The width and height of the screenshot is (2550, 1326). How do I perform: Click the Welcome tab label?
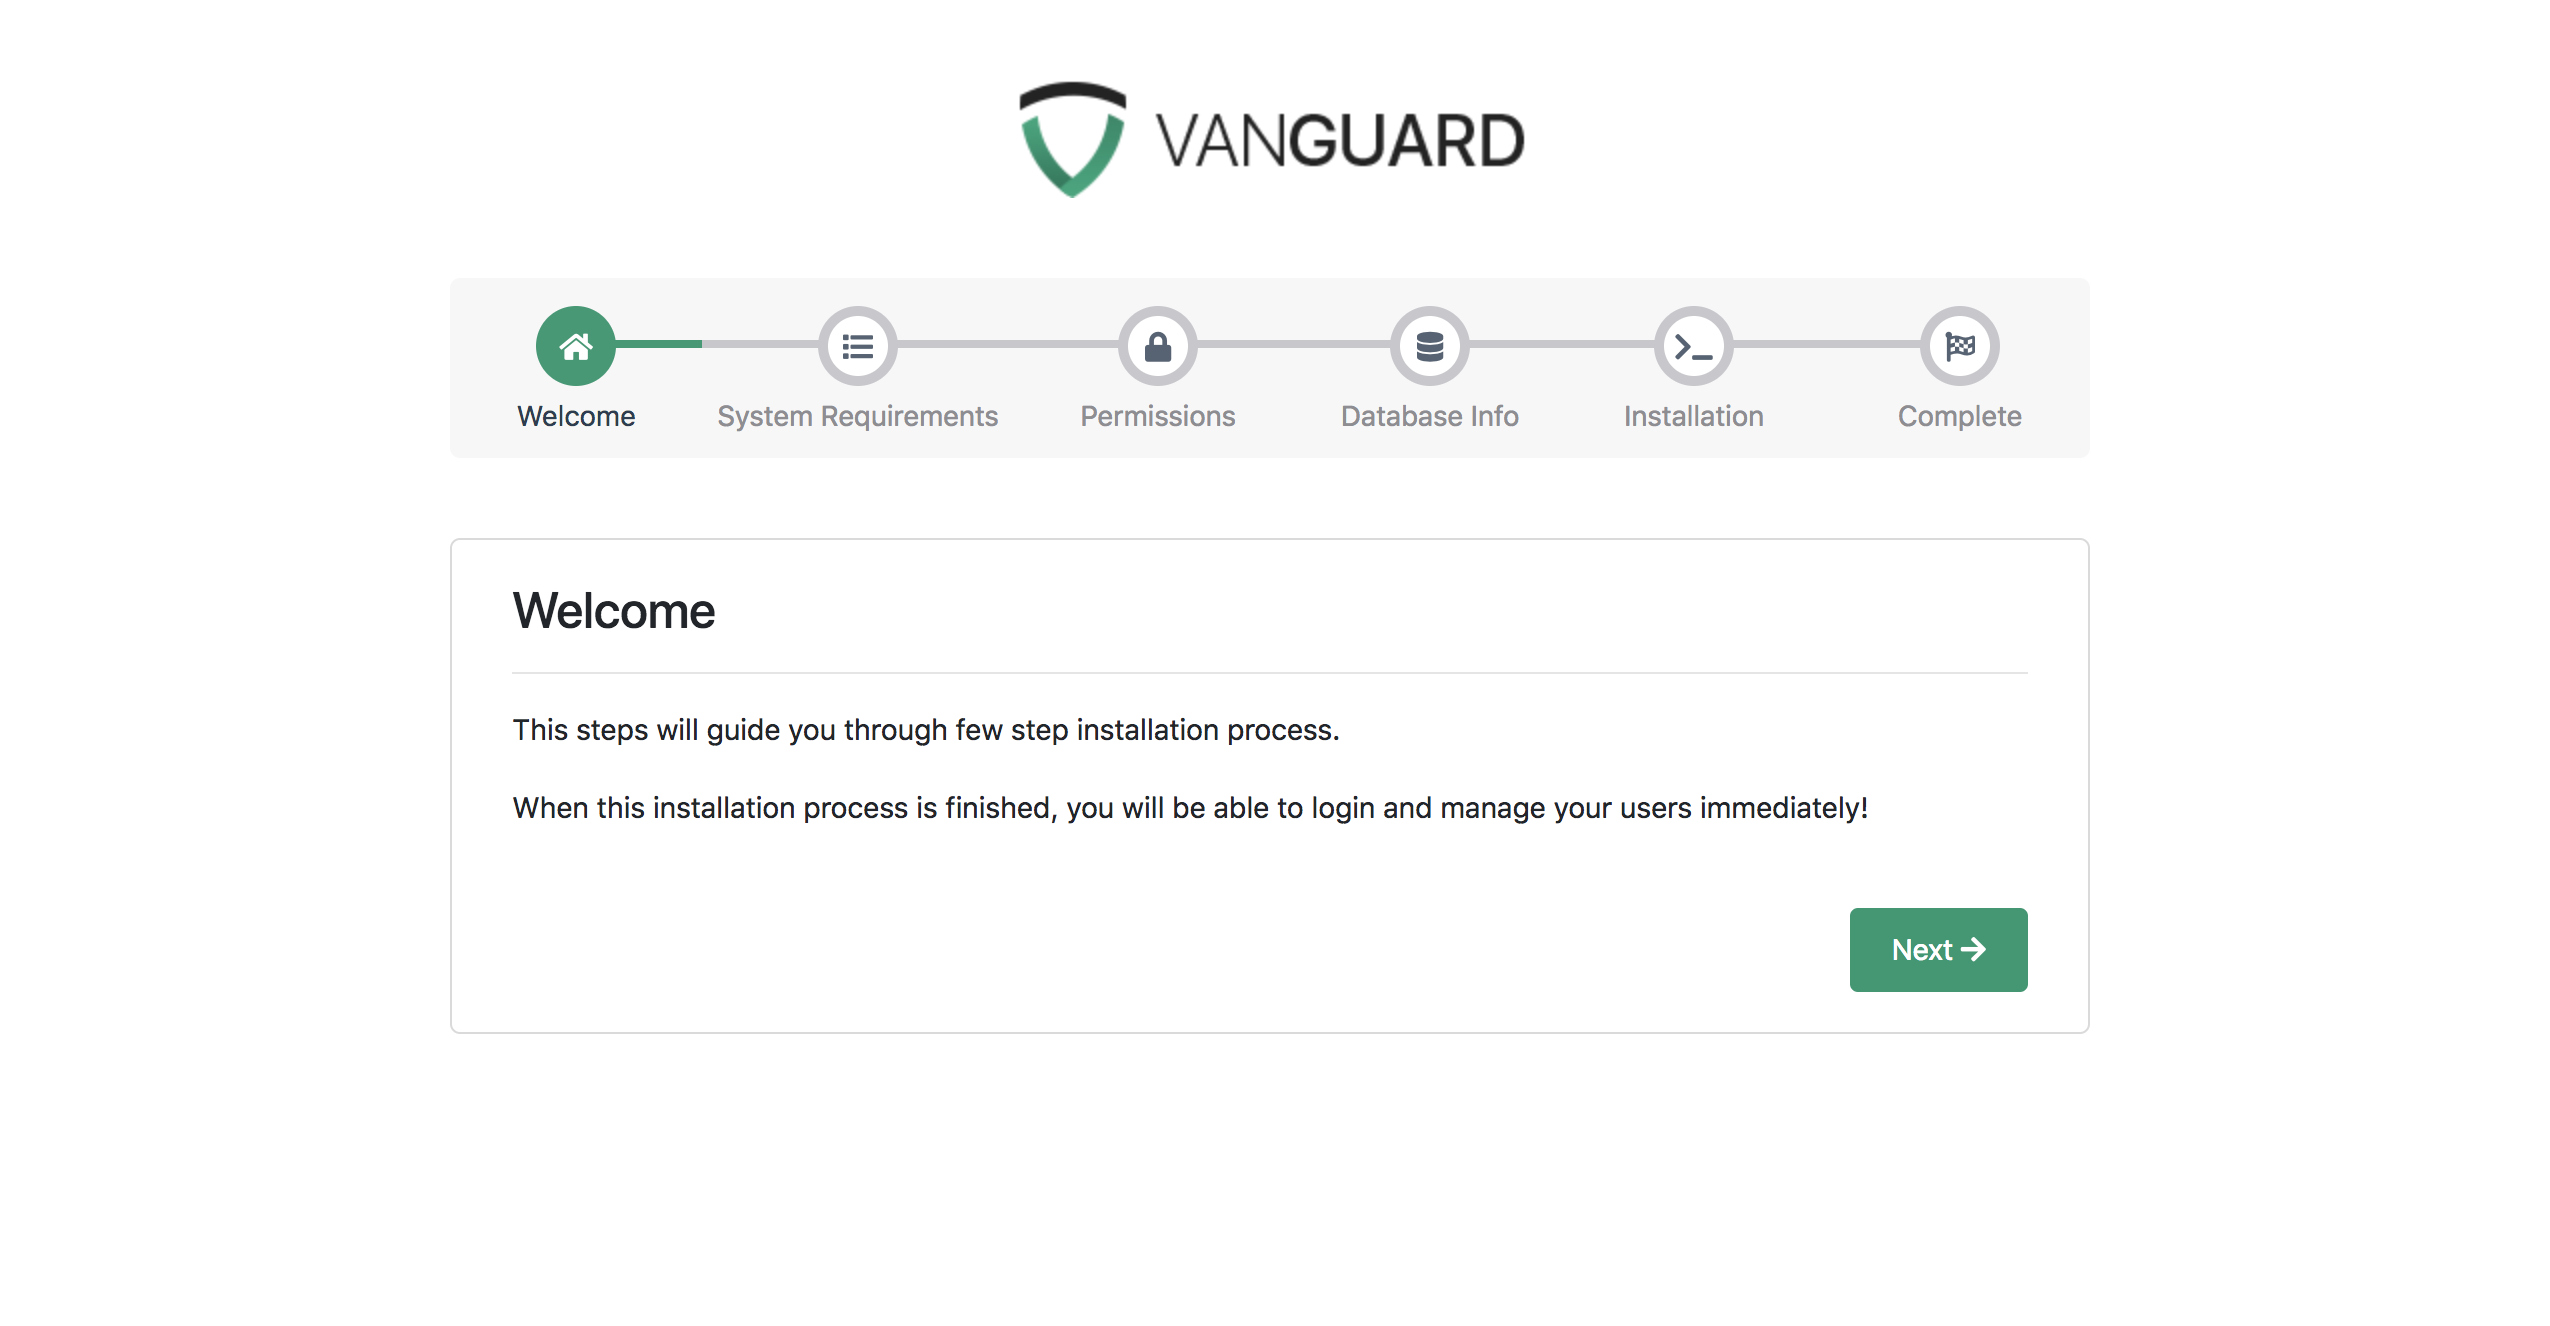573,415
